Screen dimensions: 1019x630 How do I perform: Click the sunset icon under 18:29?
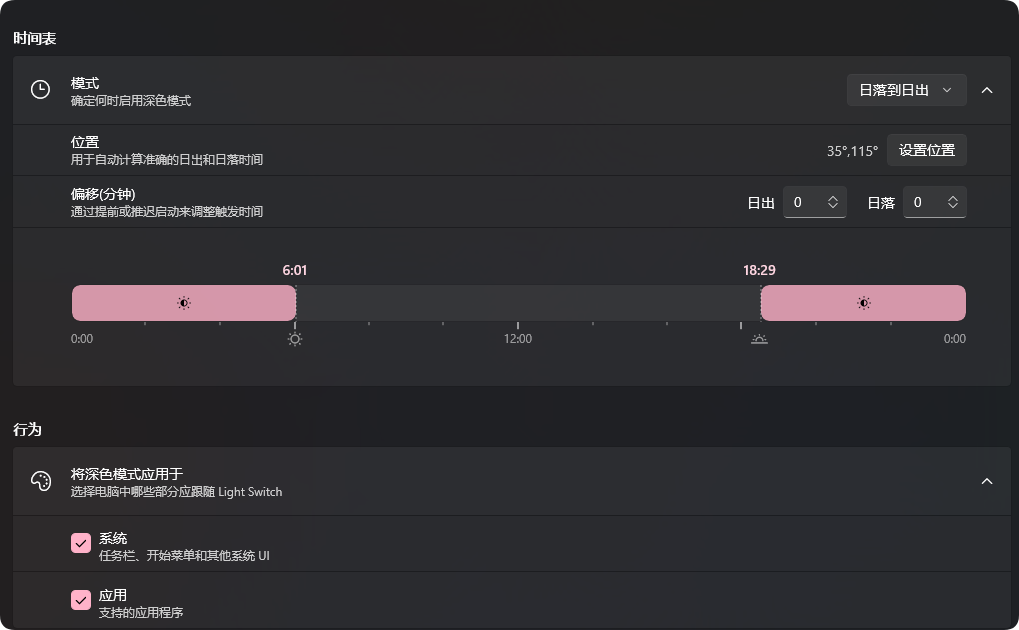click(x=759, y=339)
